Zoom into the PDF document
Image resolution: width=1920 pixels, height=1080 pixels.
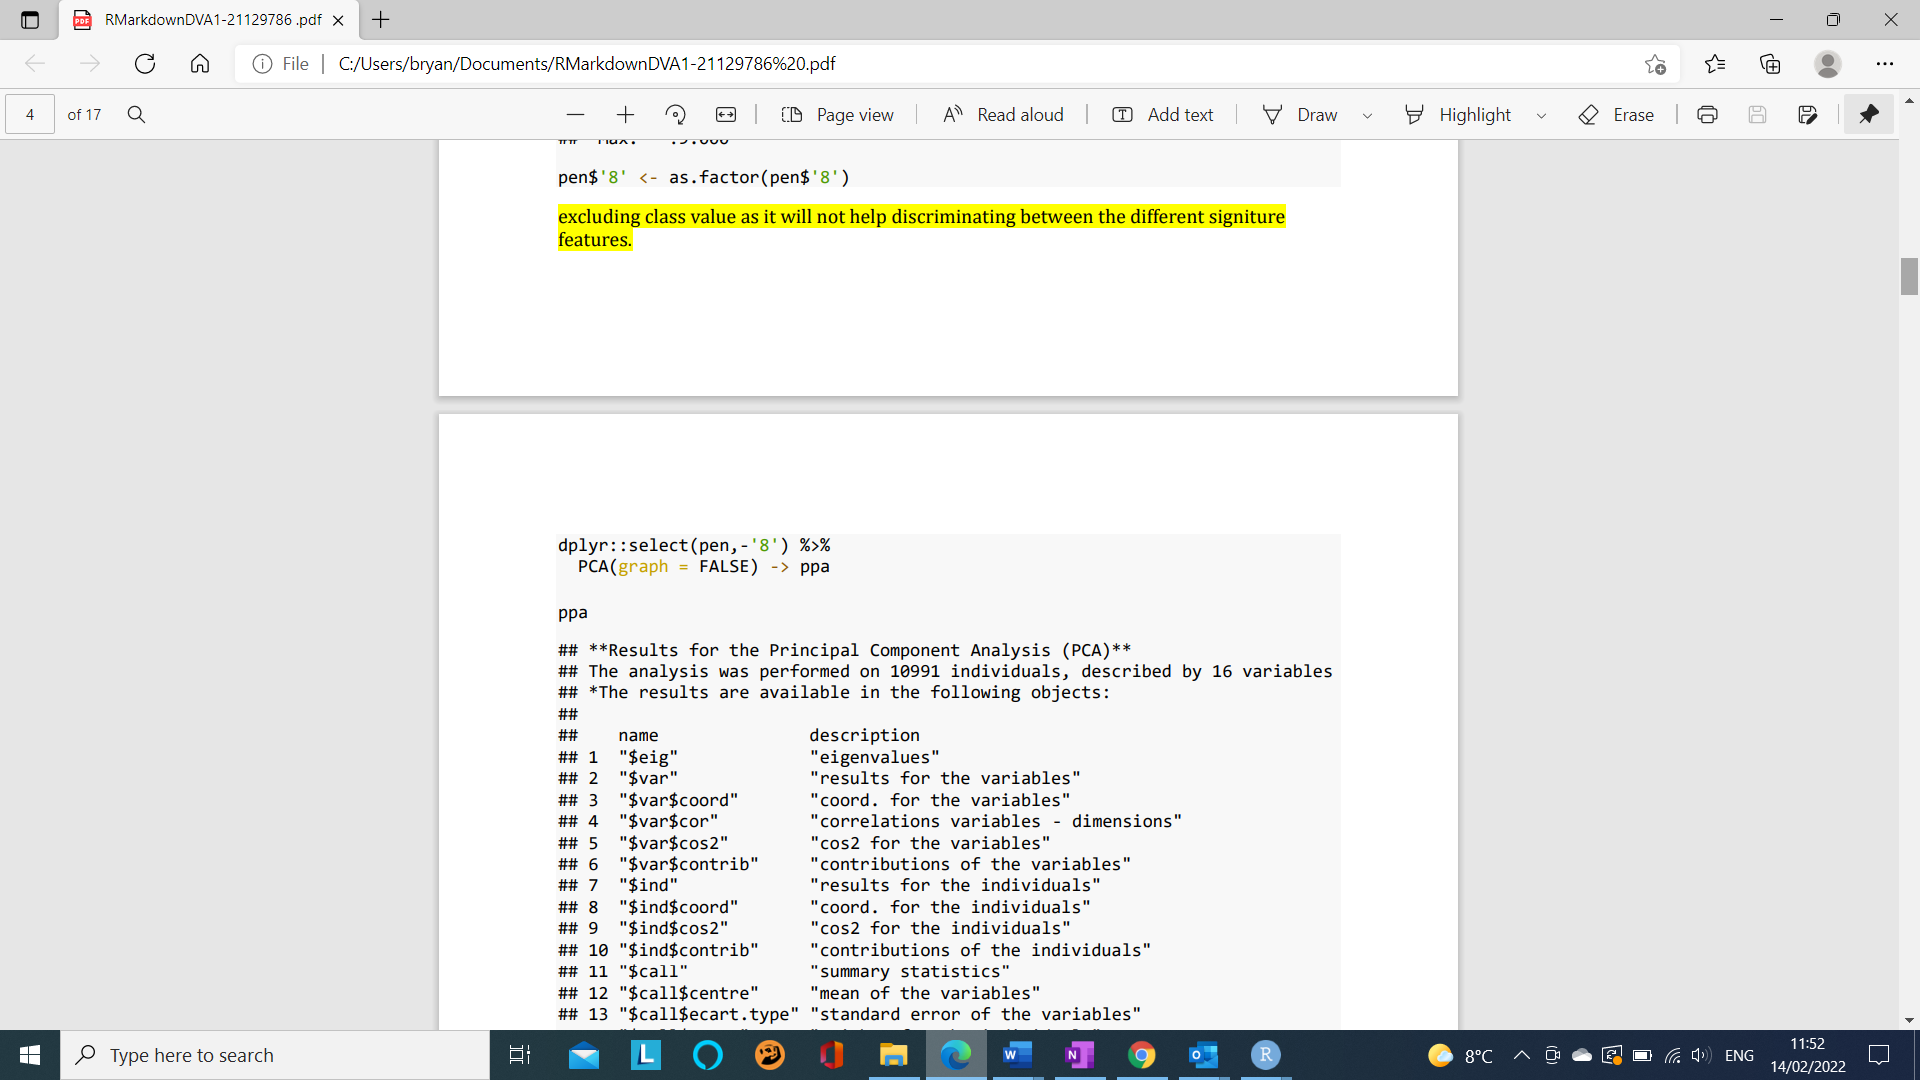point(625,114)
